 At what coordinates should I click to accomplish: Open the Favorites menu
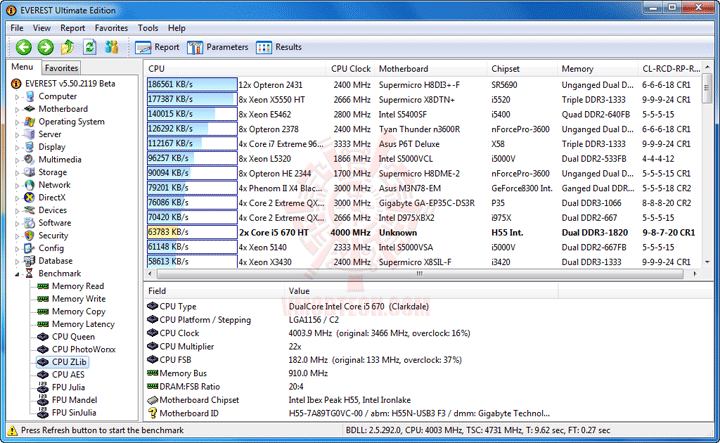coord(112,28)
